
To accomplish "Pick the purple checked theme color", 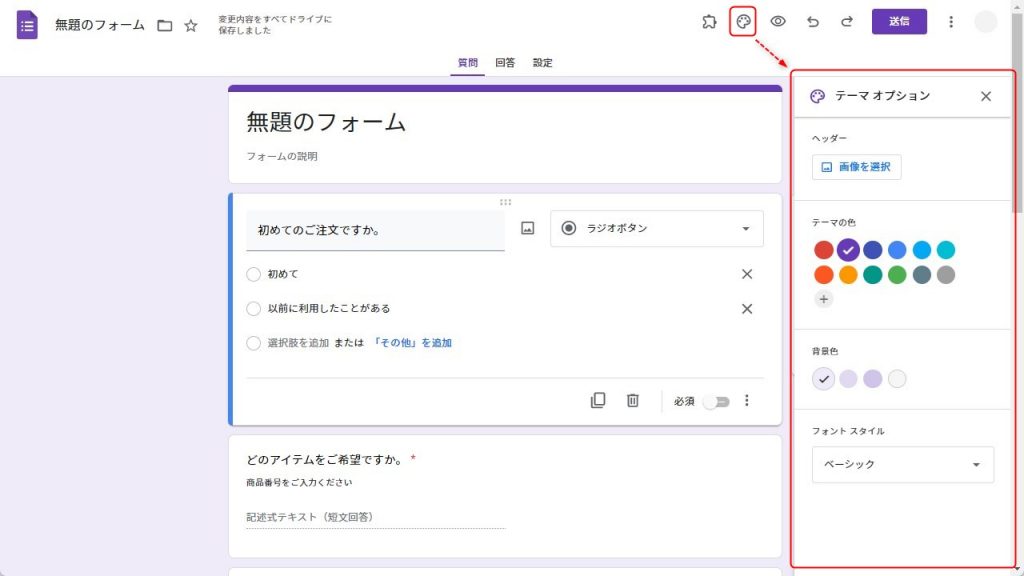I will [x=848, y=250].
